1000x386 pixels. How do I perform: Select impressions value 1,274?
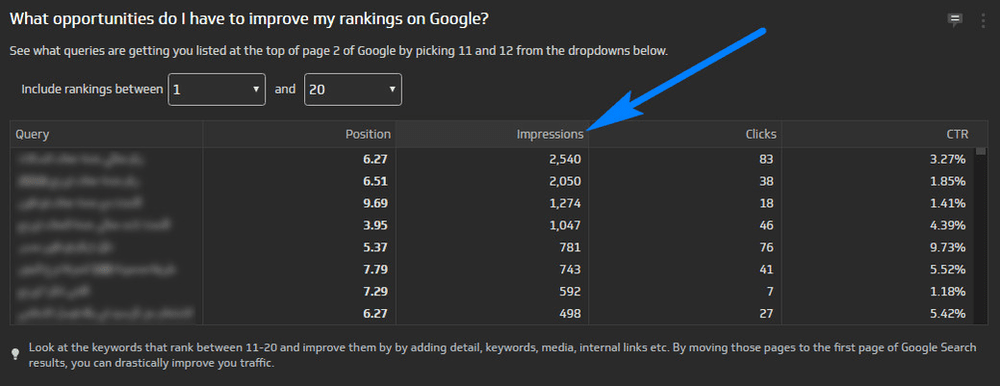[x=565, y=204]
